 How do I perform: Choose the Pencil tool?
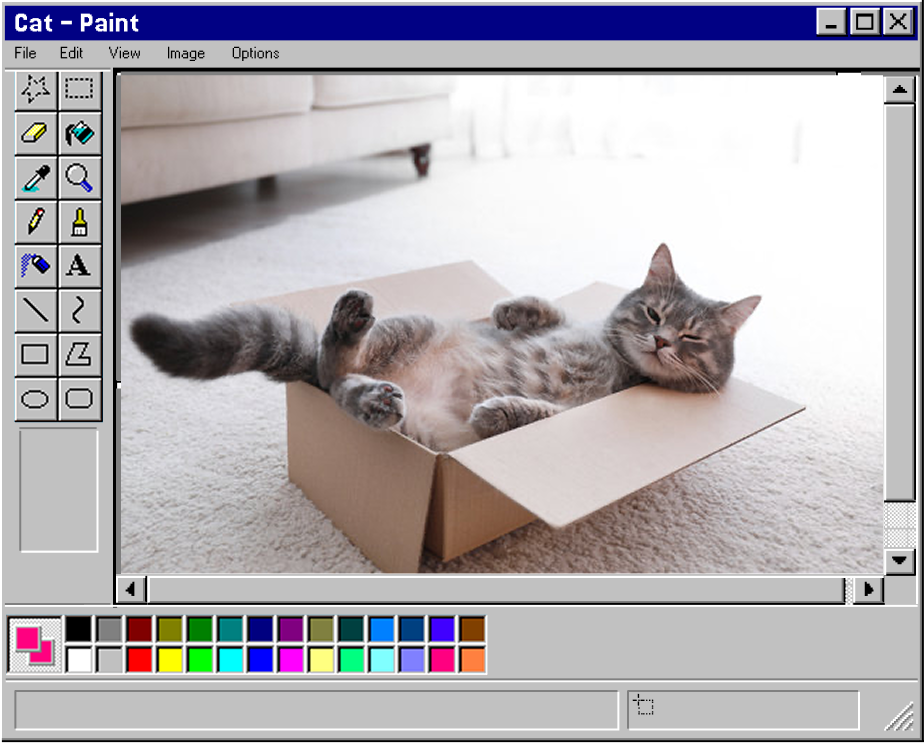pyautogui.click(x=36, y=222)
